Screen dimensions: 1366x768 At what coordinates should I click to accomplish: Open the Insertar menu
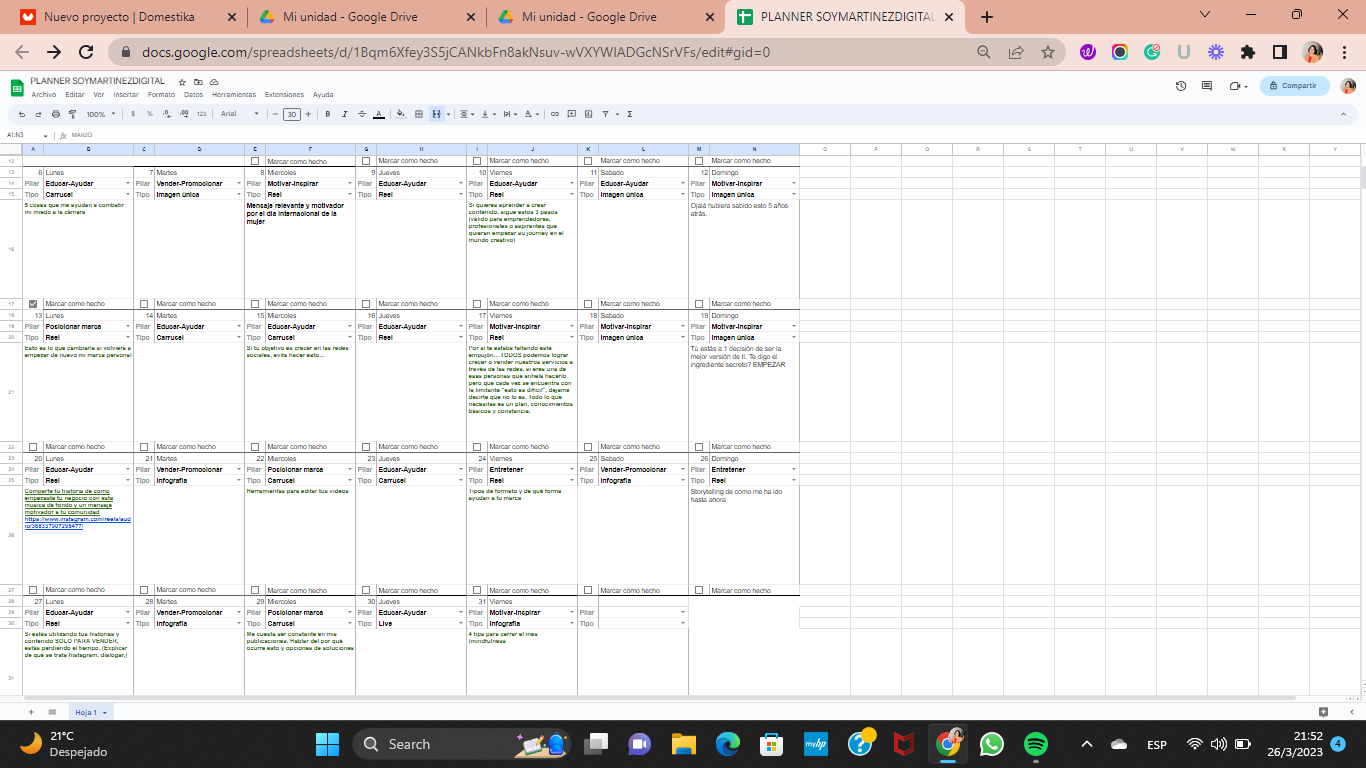click(x=126, y=95)
